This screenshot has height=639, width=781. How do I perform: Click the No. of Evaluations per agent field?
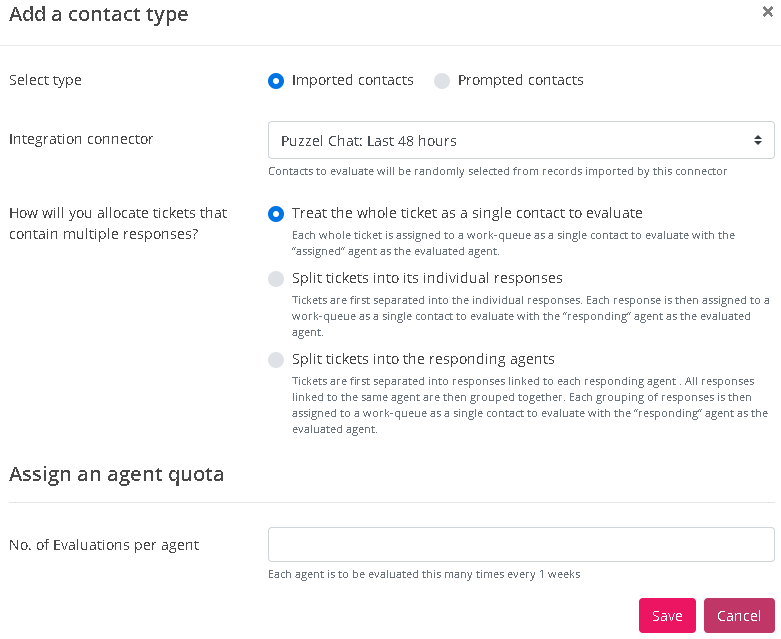click(521, 545)
